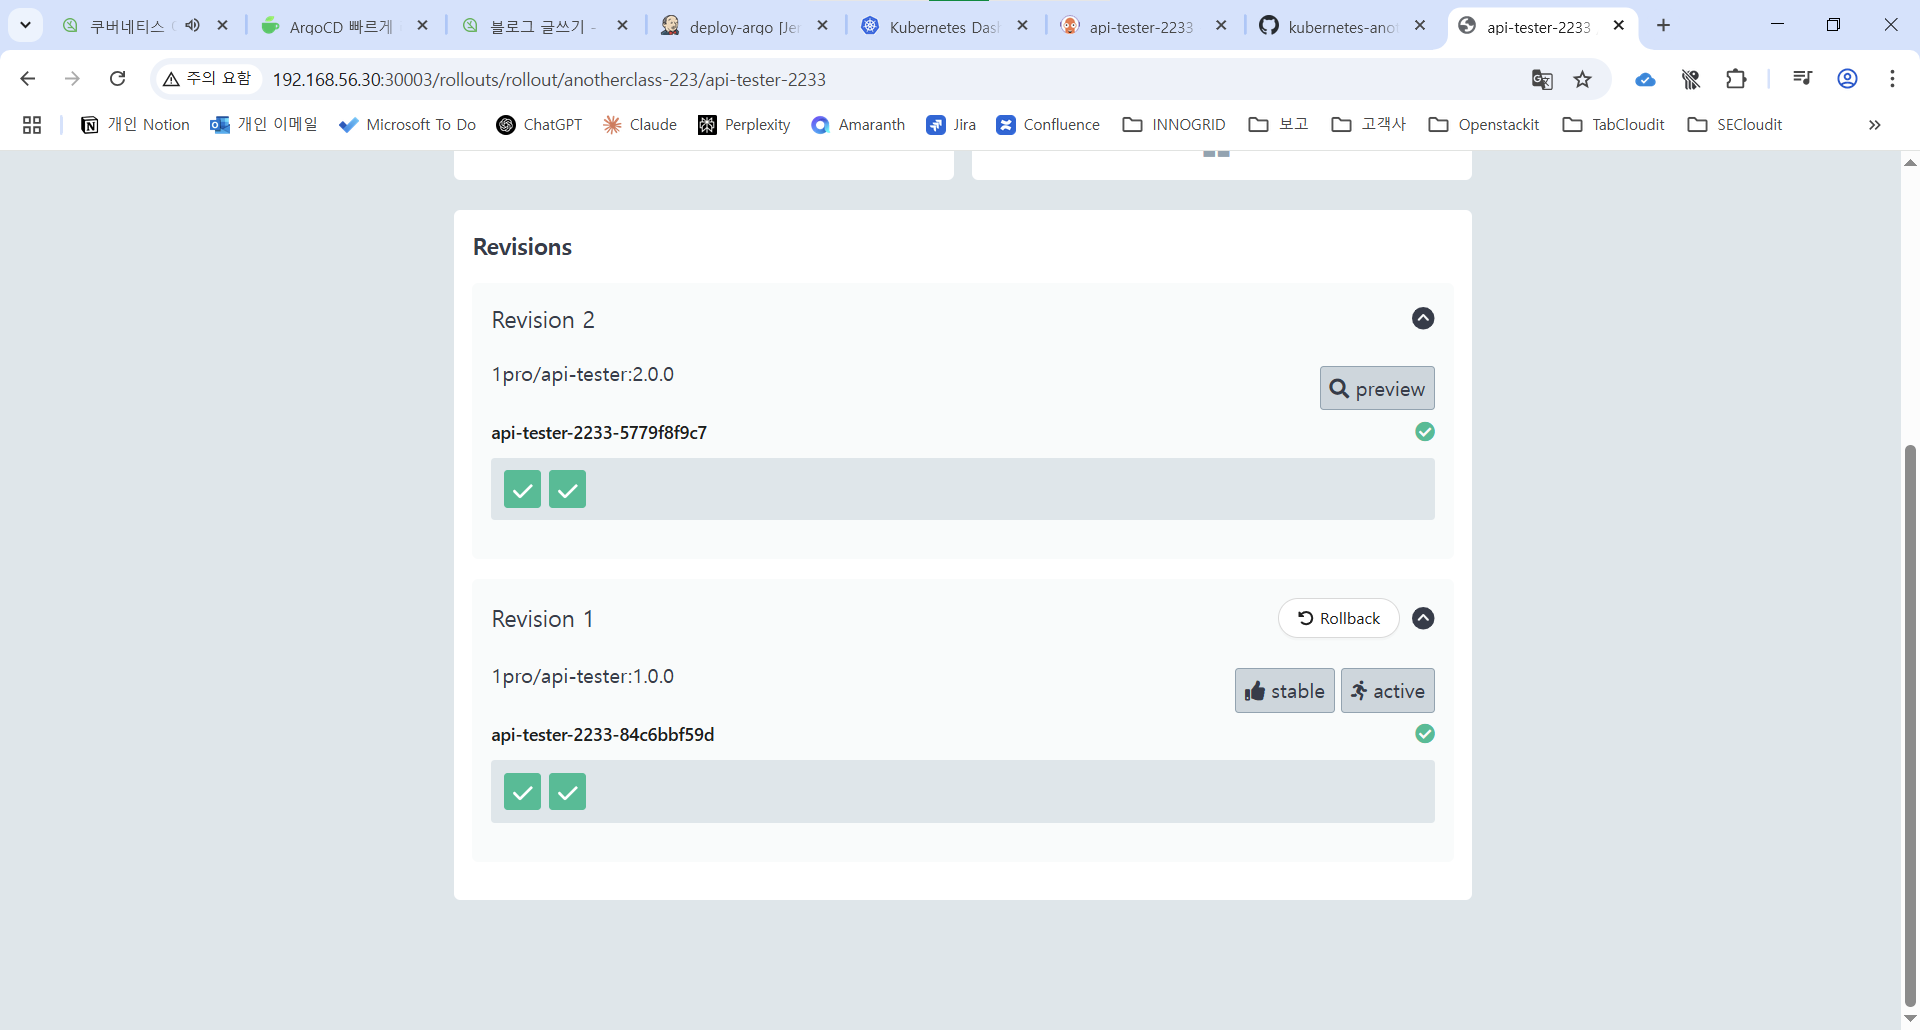Click the stable badge on Revision 1
This screenshot has height=1030, width=1920.
[x=1285, y=690]
